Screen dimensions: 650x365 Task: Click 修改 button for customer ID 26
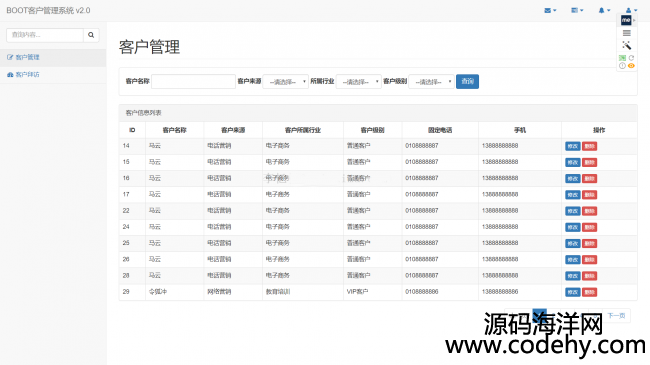pos(572,260)
